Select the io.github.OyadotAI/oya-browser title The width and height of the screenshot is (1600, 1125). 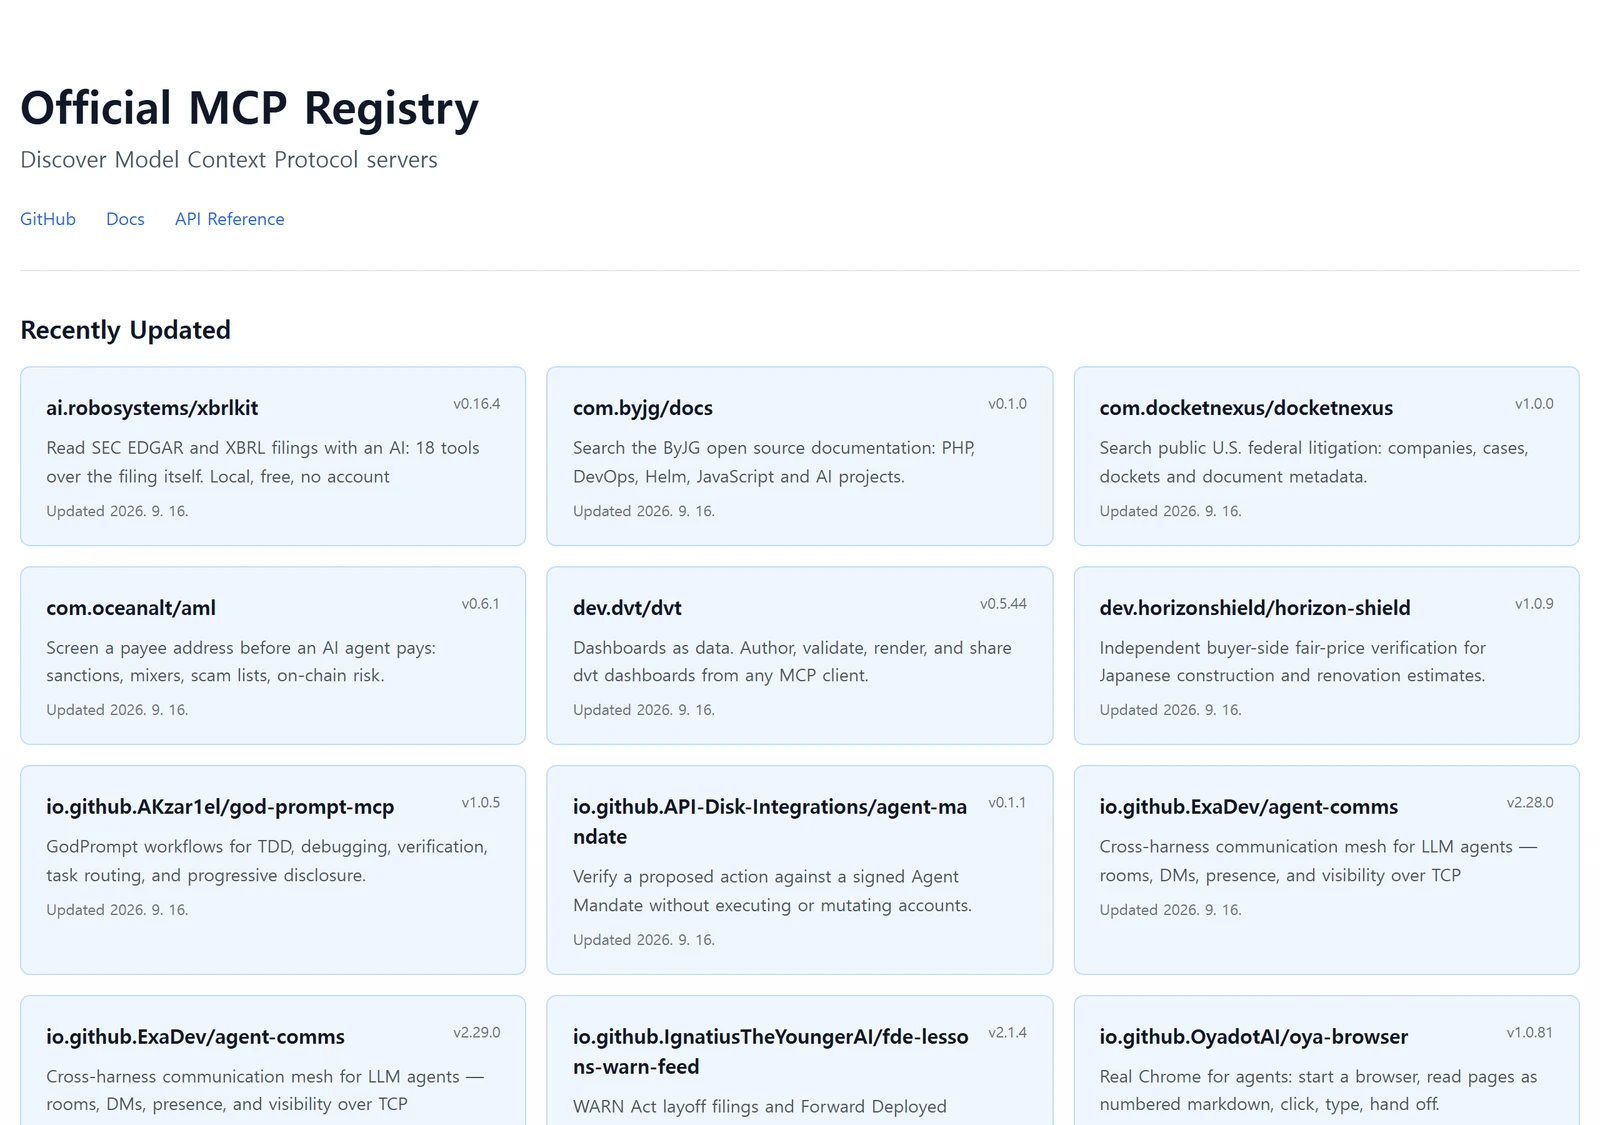coord(1254,1037)
